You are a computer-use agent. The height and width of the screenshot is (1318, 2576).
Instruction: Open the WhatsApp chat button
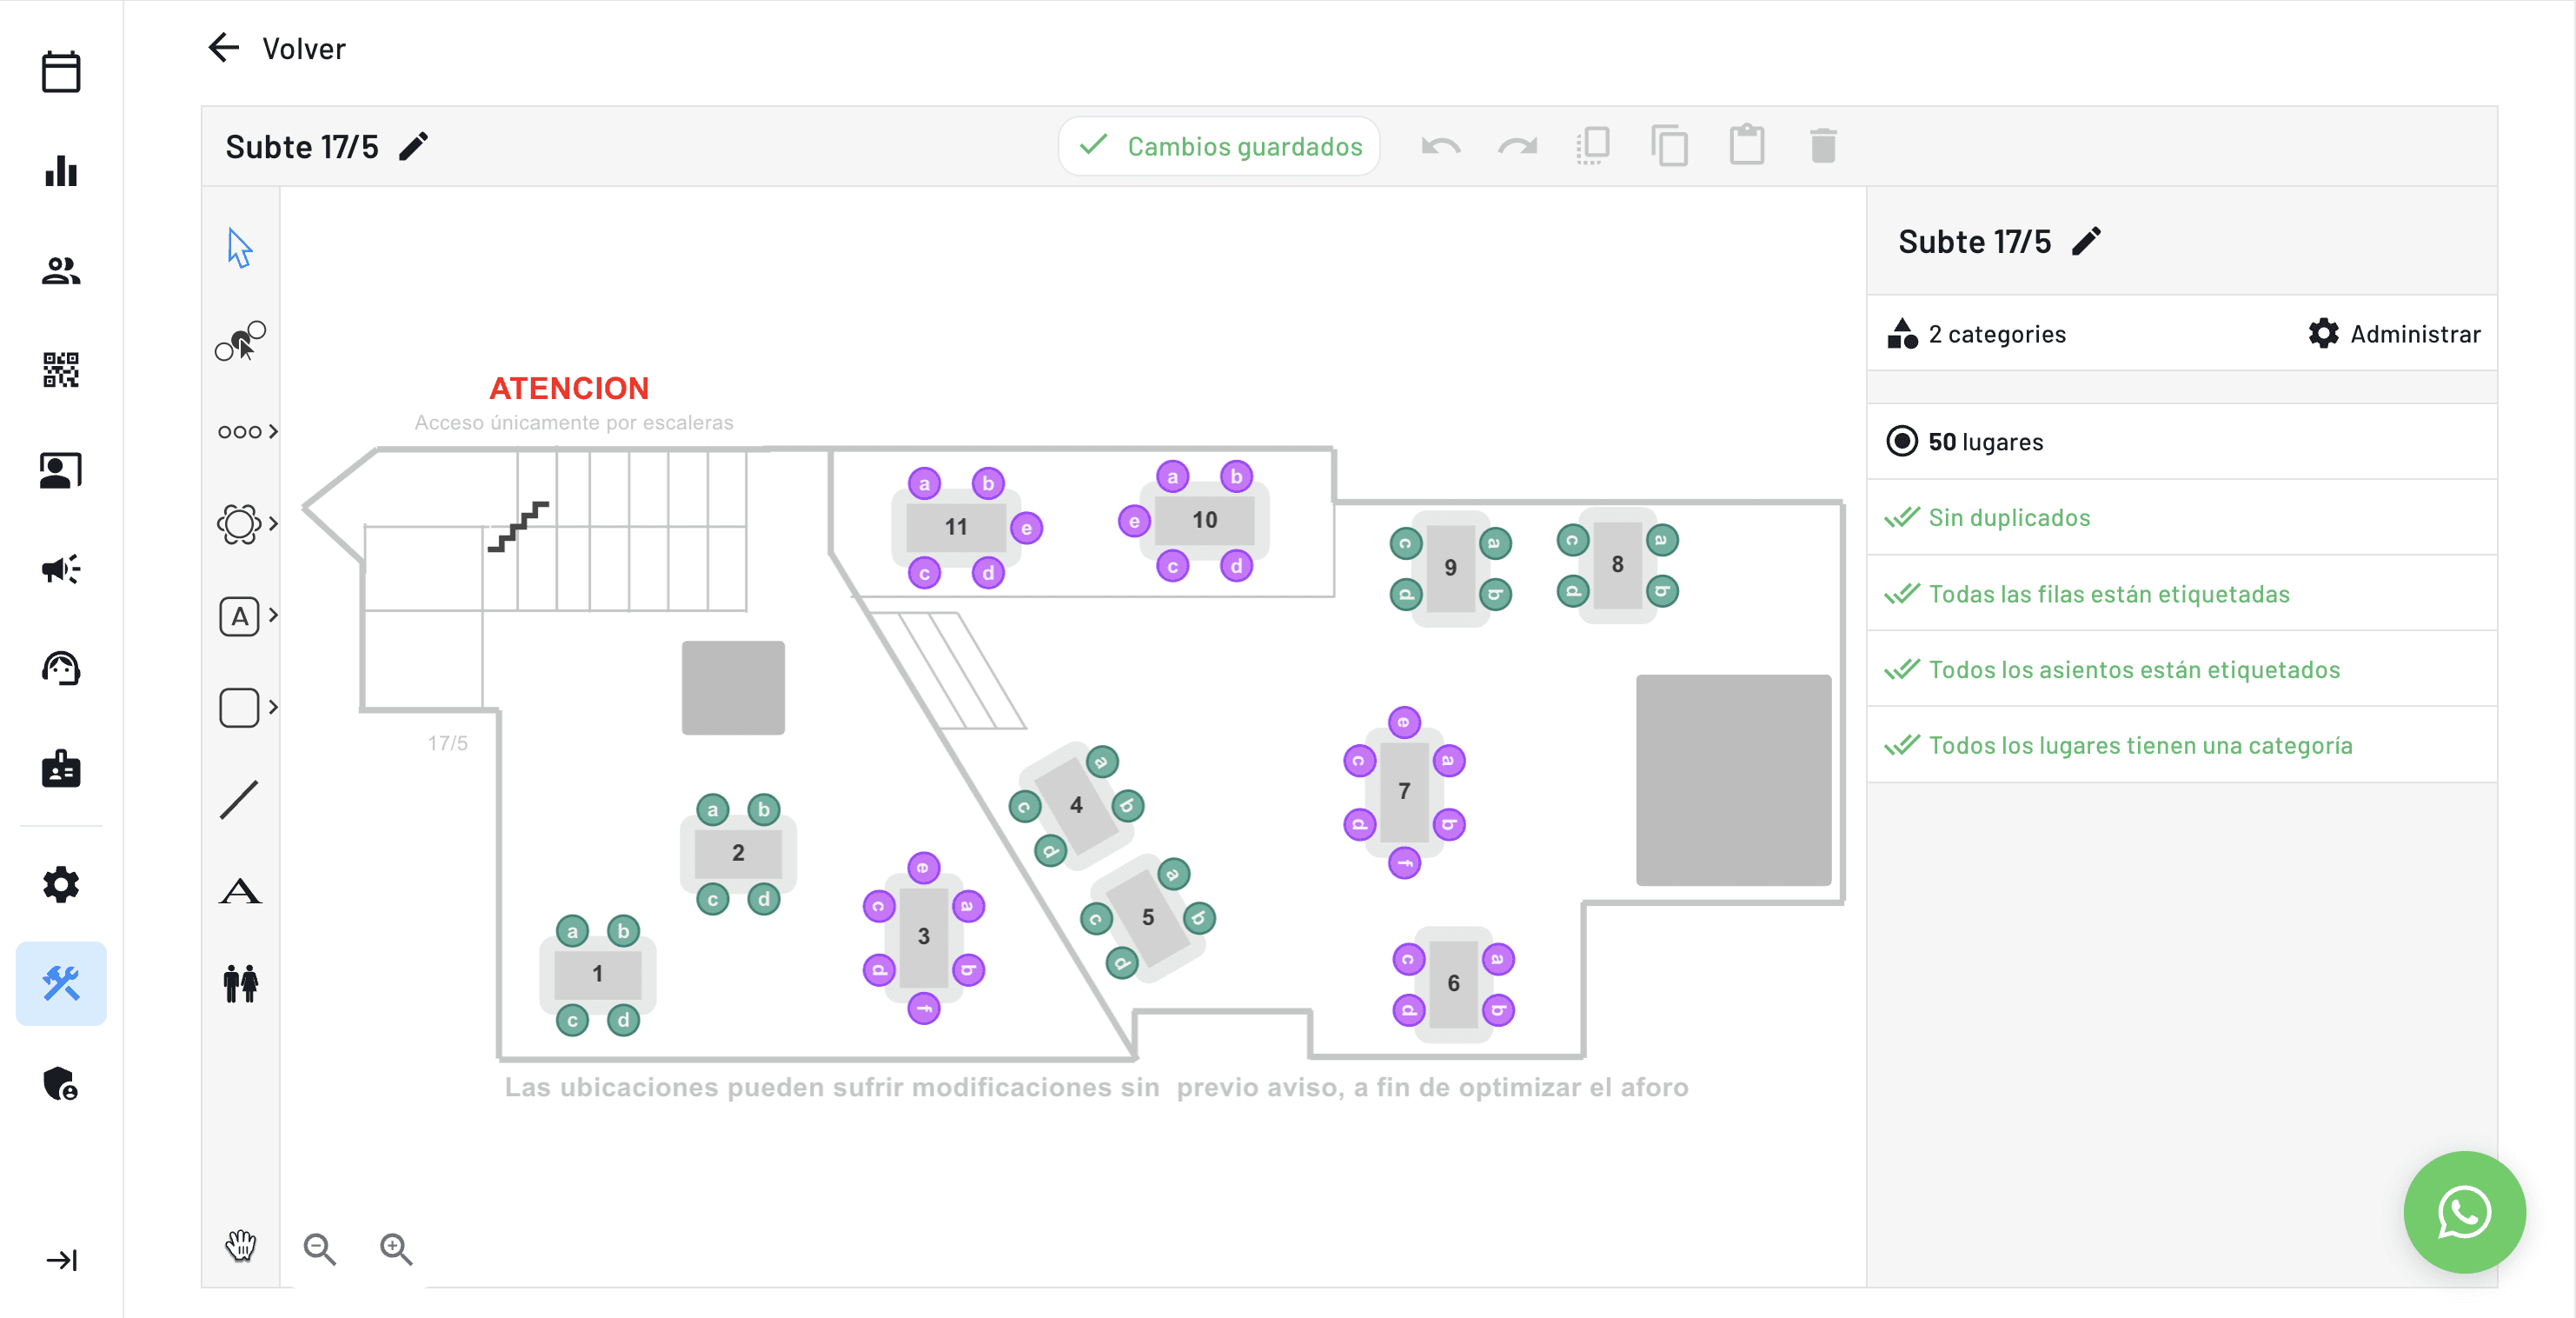click(2464, 1212)
